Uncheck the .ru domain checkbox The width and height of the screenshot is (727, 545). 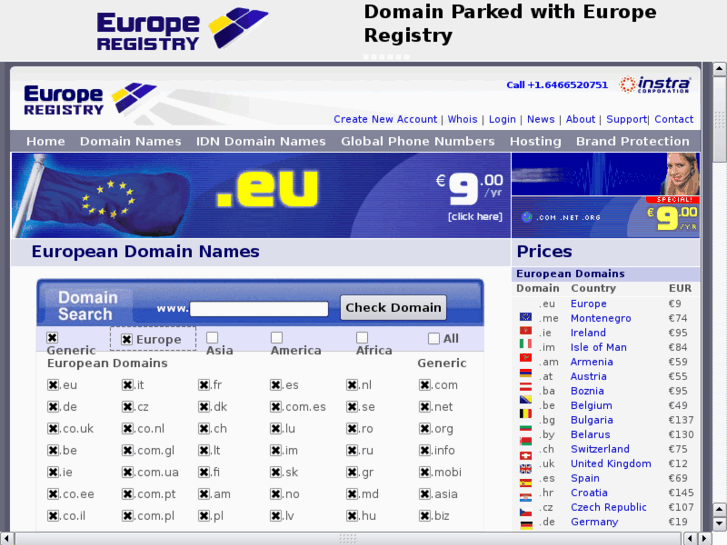(352, 450)
